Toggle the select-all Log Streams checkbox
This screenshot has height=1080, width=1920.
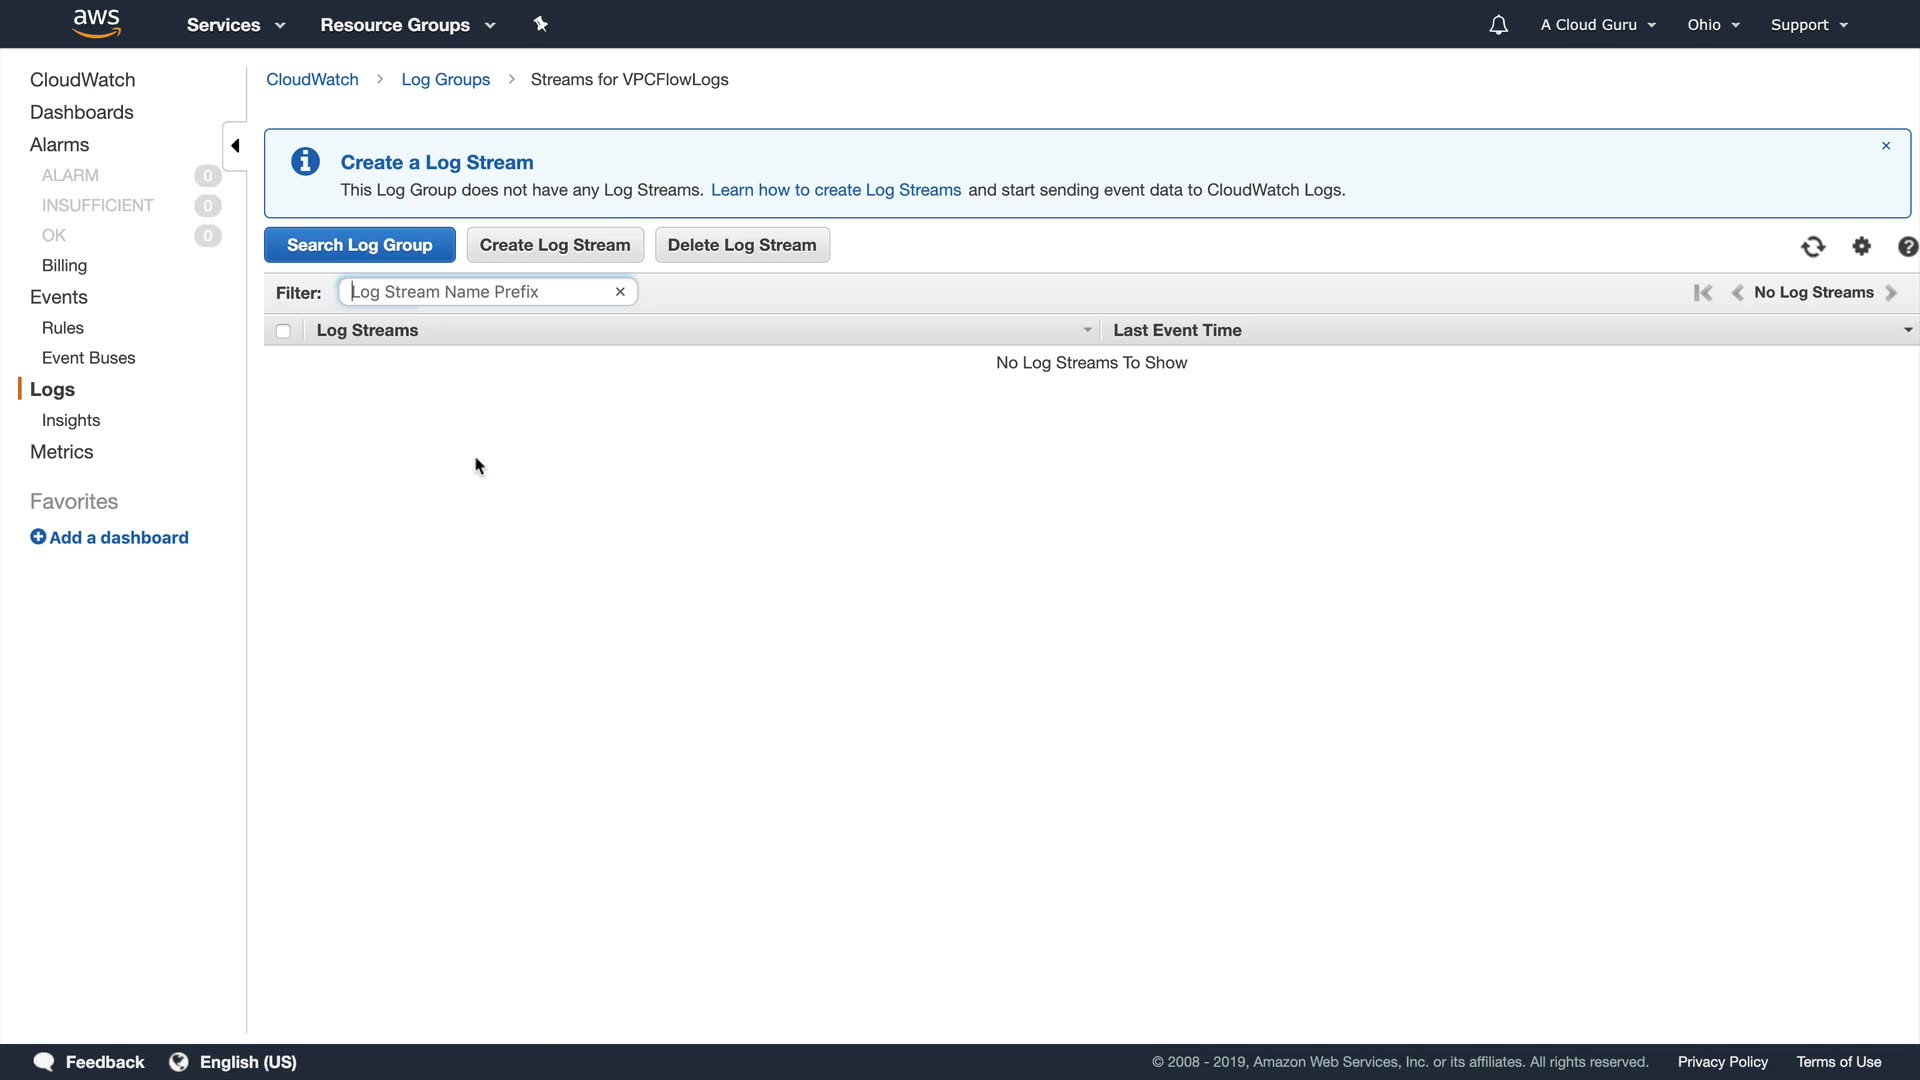coord(283,331)
